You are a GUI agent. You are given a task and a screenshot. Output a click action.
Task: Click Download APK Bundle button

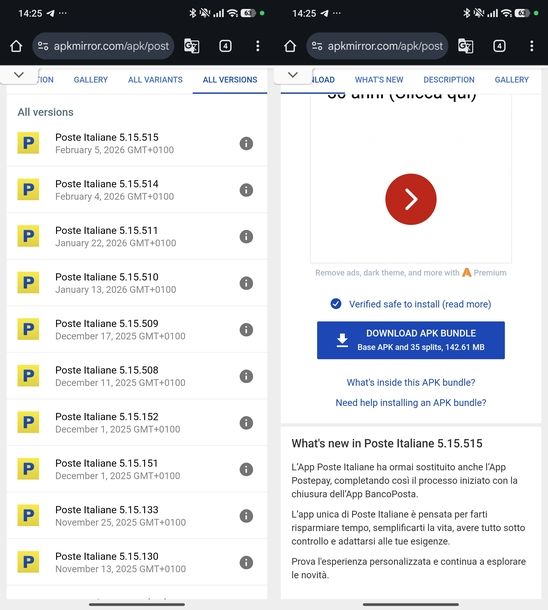[x=411, y=340]
